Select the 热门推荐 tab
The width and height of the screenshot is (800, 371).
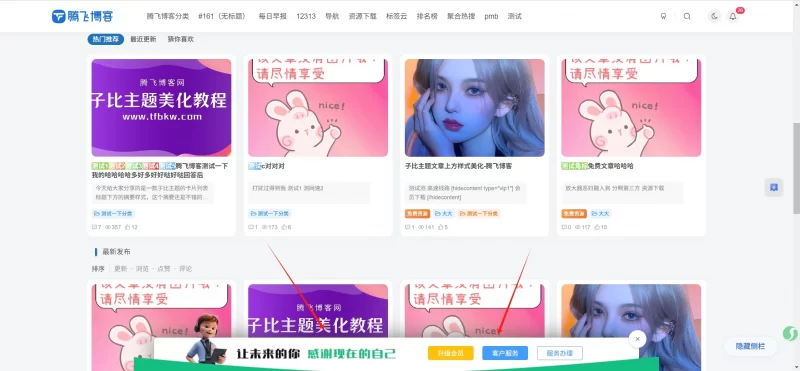(x=106, y=39)
